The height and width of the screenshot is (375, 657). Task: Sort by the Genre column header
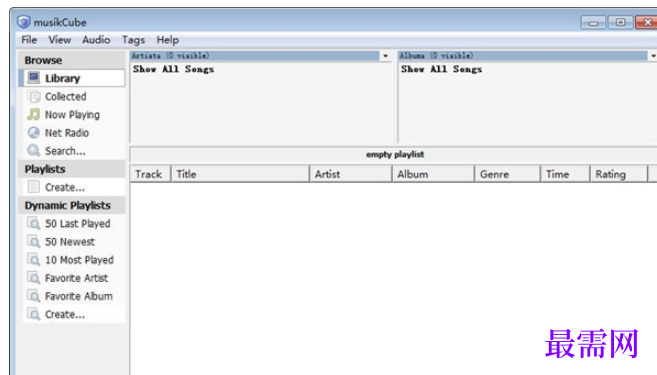click(507, 174)
